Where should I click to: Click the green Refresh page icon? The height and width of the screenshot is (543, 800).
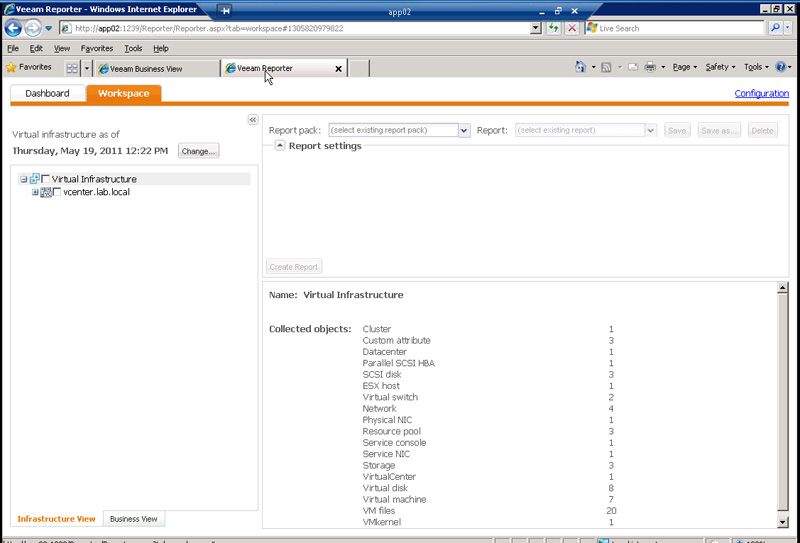tap(554, 28)
